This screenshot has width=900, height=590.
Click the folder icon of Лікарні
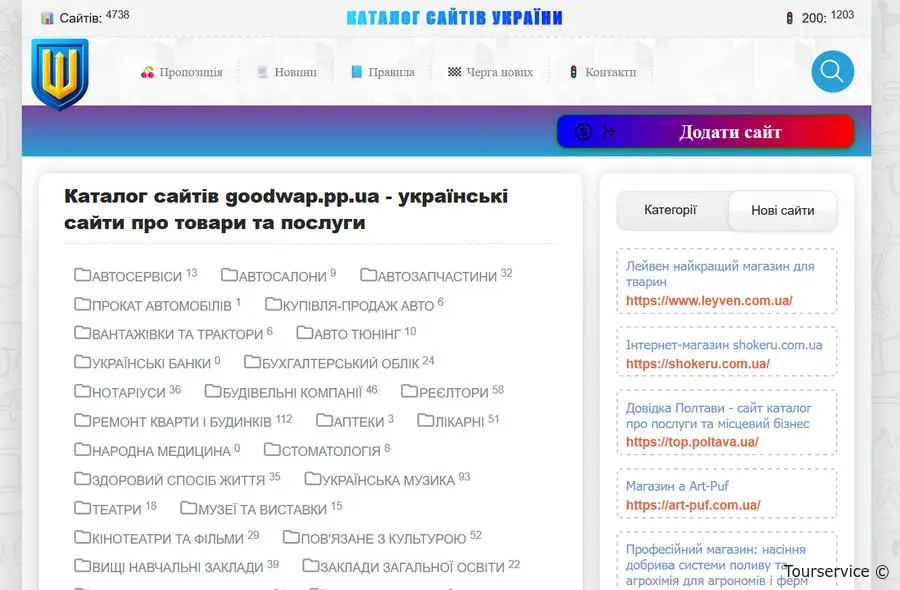coord(426,421)
